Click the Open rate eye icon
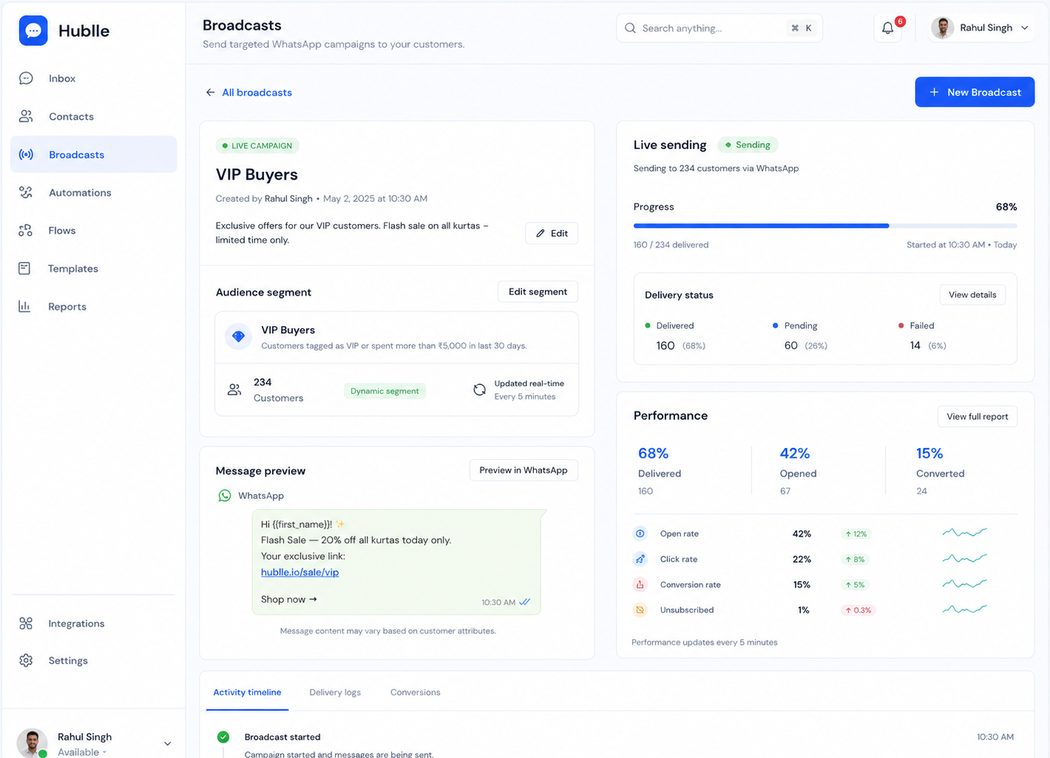The width and height of the screenshot is (1050, 758). (x=640, y=534)
